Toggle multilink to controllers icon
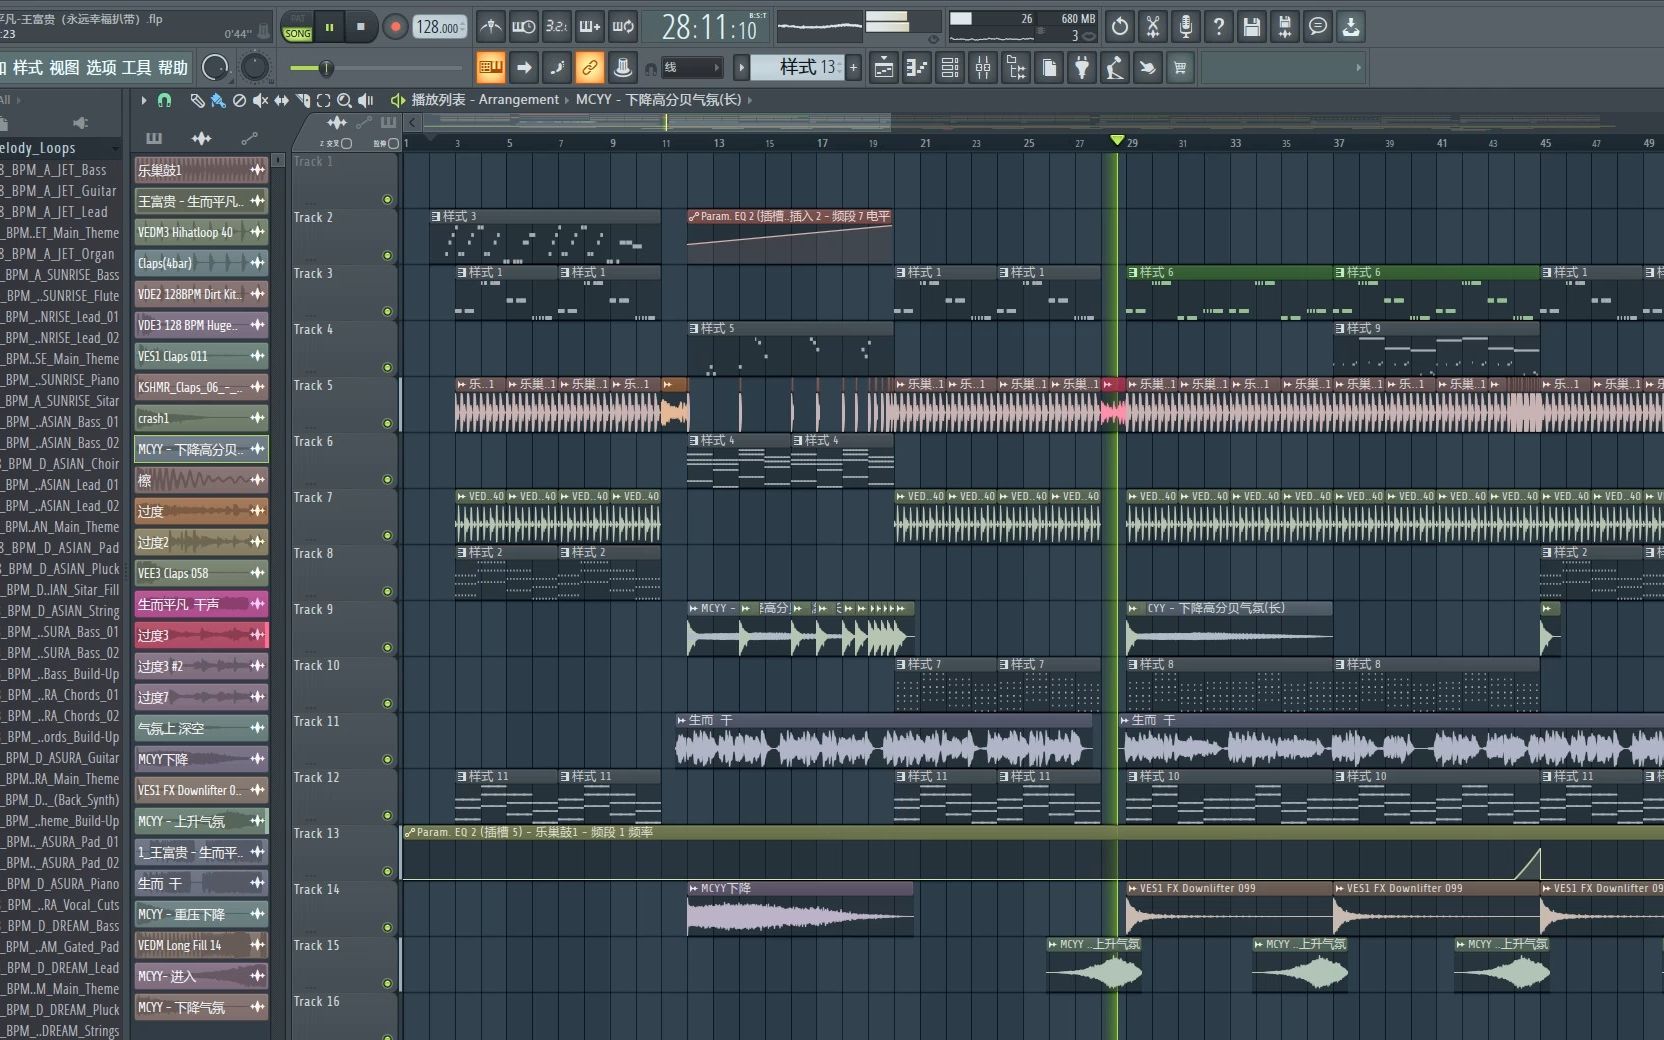The image size is (1664, 1040). click(x=590, y=68)
